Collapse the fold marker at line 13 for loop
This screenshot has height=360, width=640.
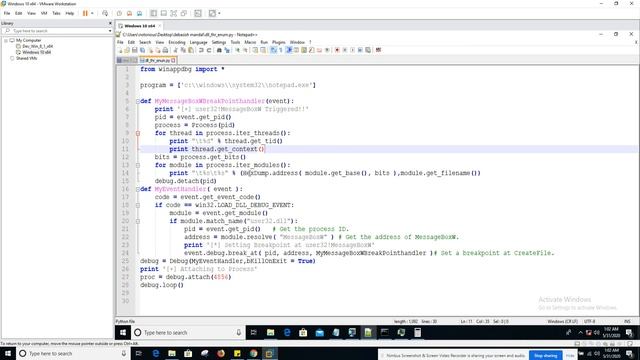pyautogui.click(x=138, y=165)
